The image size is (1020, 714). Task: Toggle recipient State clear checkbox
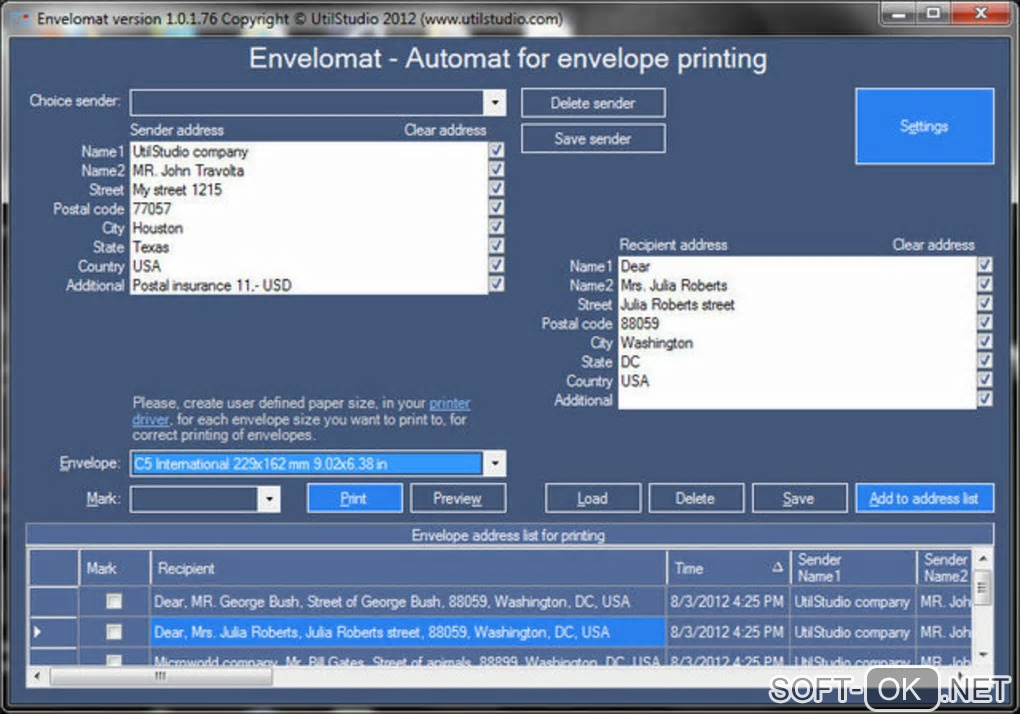pos(985,360)
